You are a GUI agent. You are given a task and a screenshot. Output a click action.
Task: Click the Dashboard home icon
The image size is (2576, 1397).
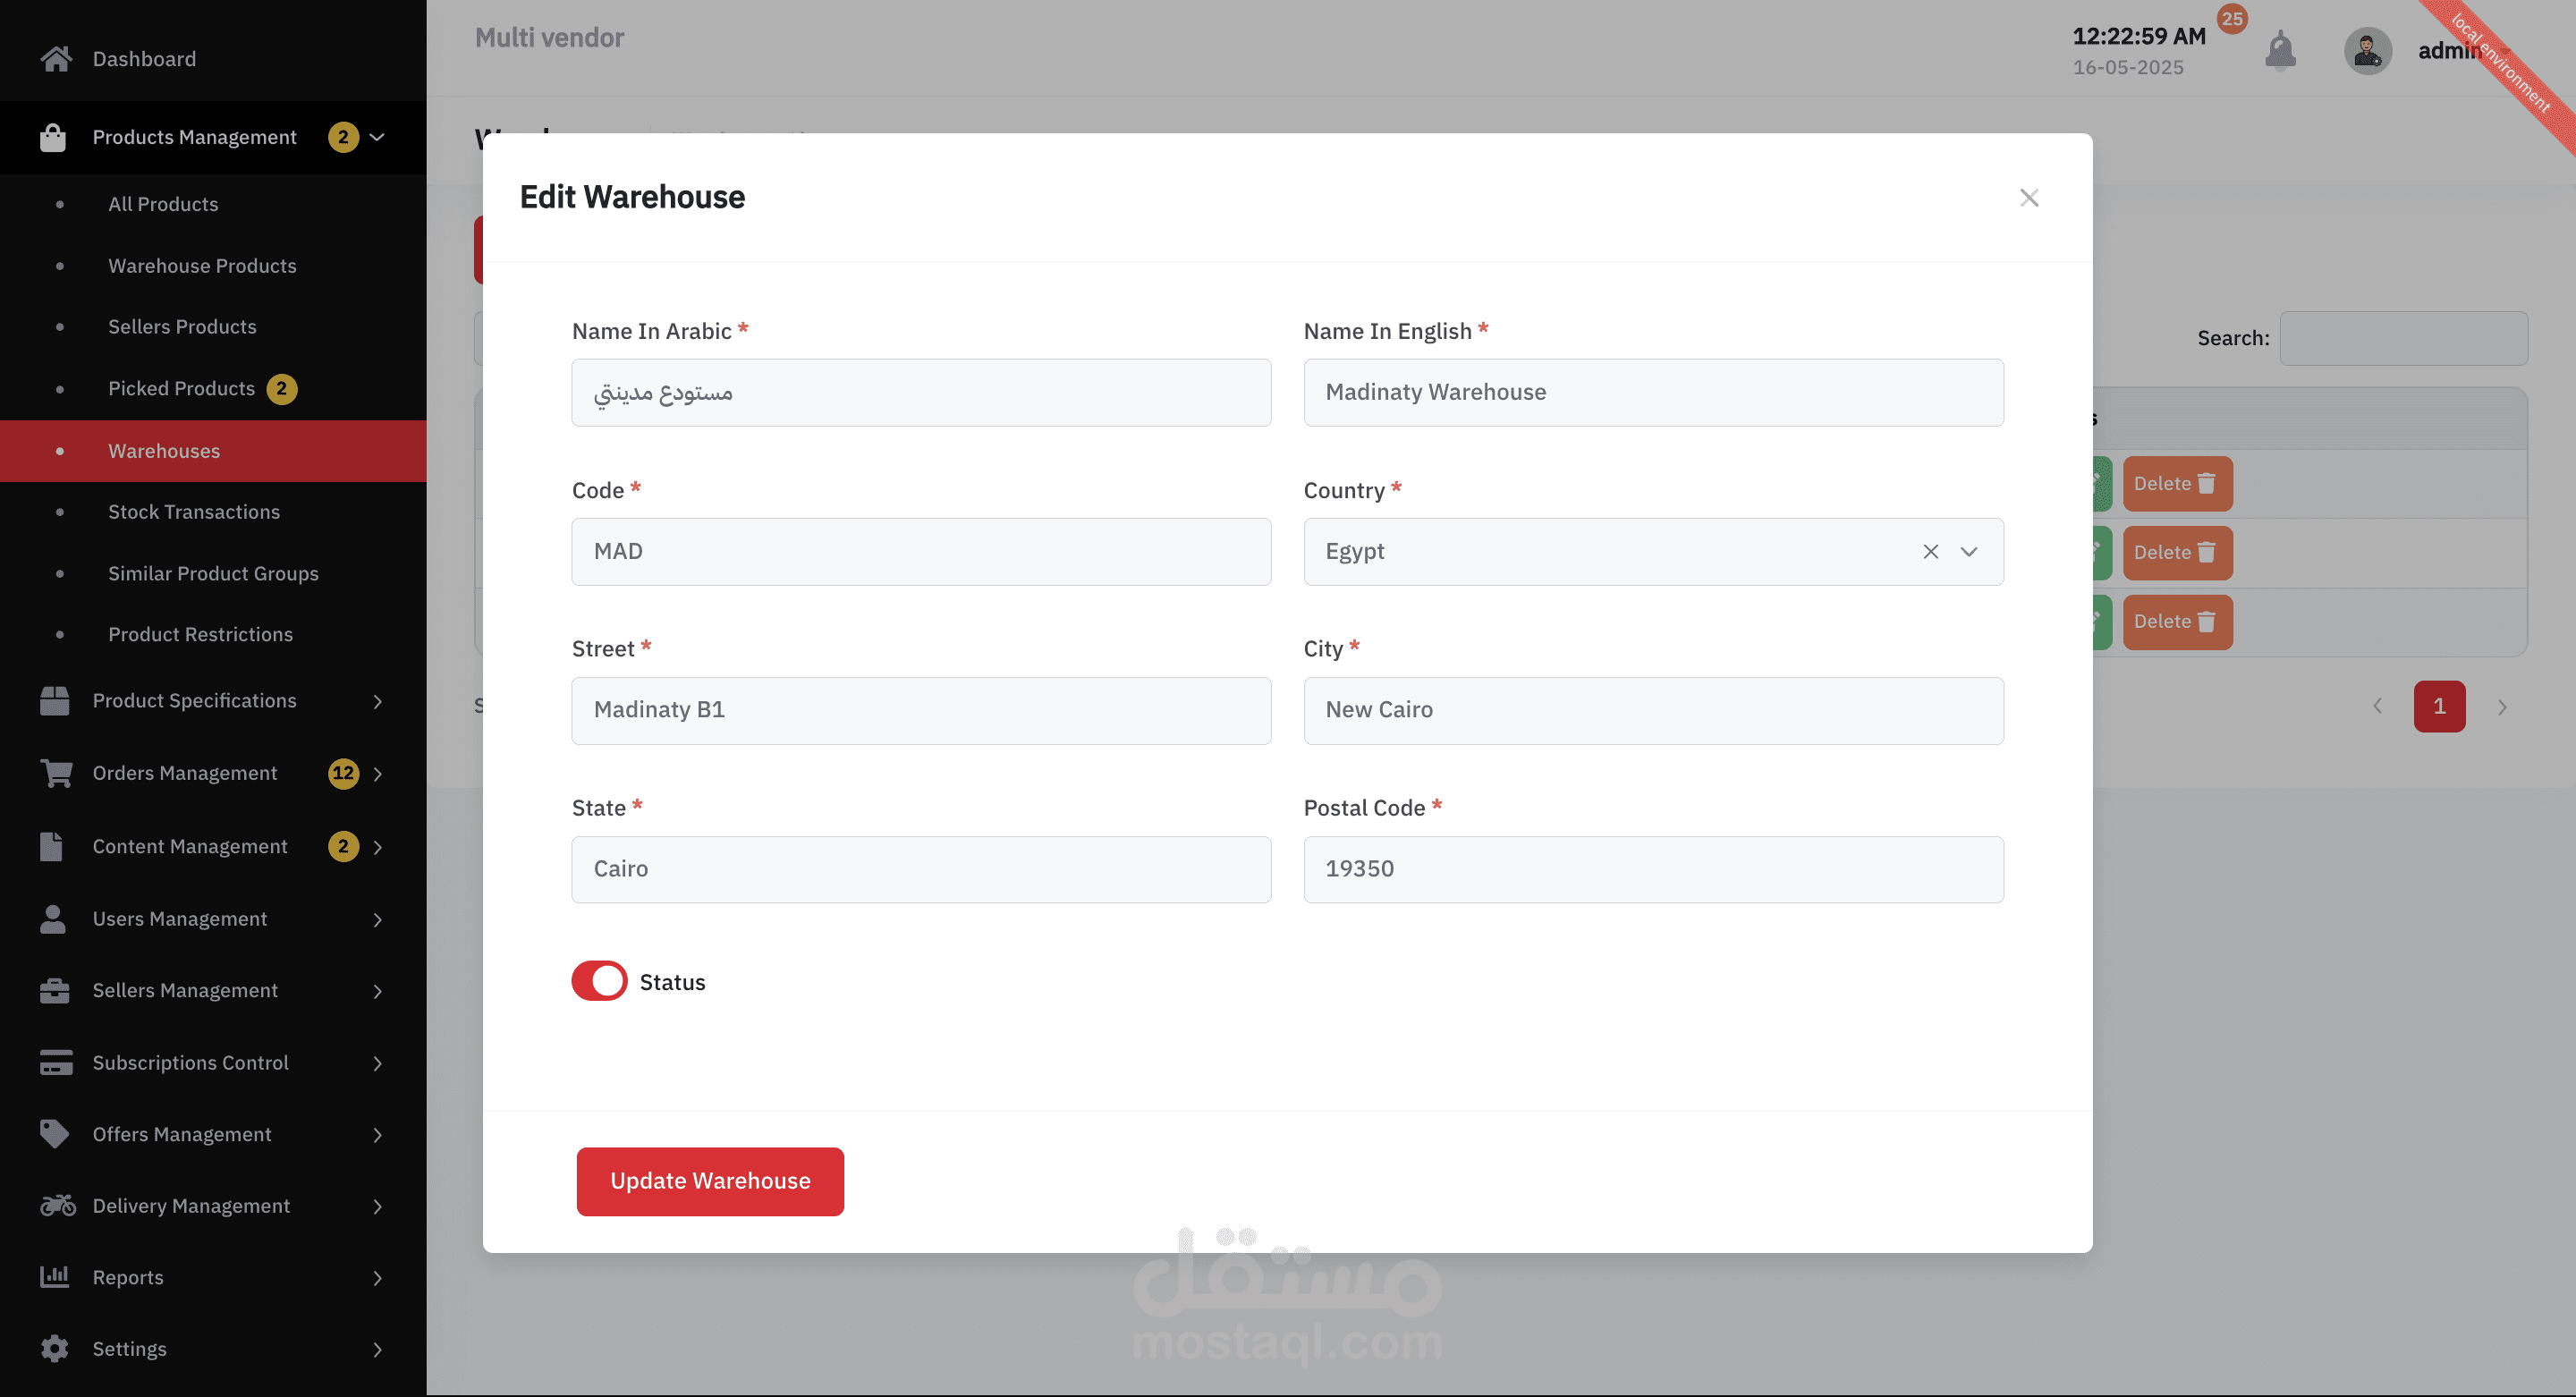56,59
